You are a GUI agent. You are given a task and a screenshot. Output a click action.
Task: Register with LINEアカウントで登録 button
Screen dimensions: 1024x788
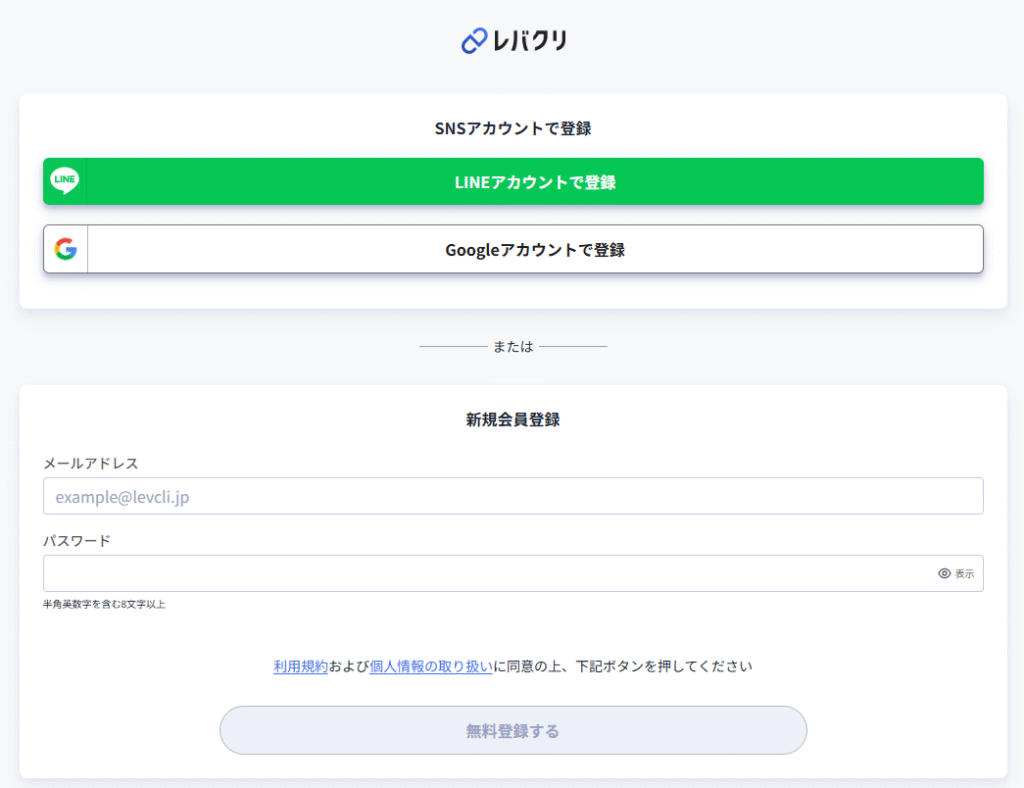pos(513,181)
